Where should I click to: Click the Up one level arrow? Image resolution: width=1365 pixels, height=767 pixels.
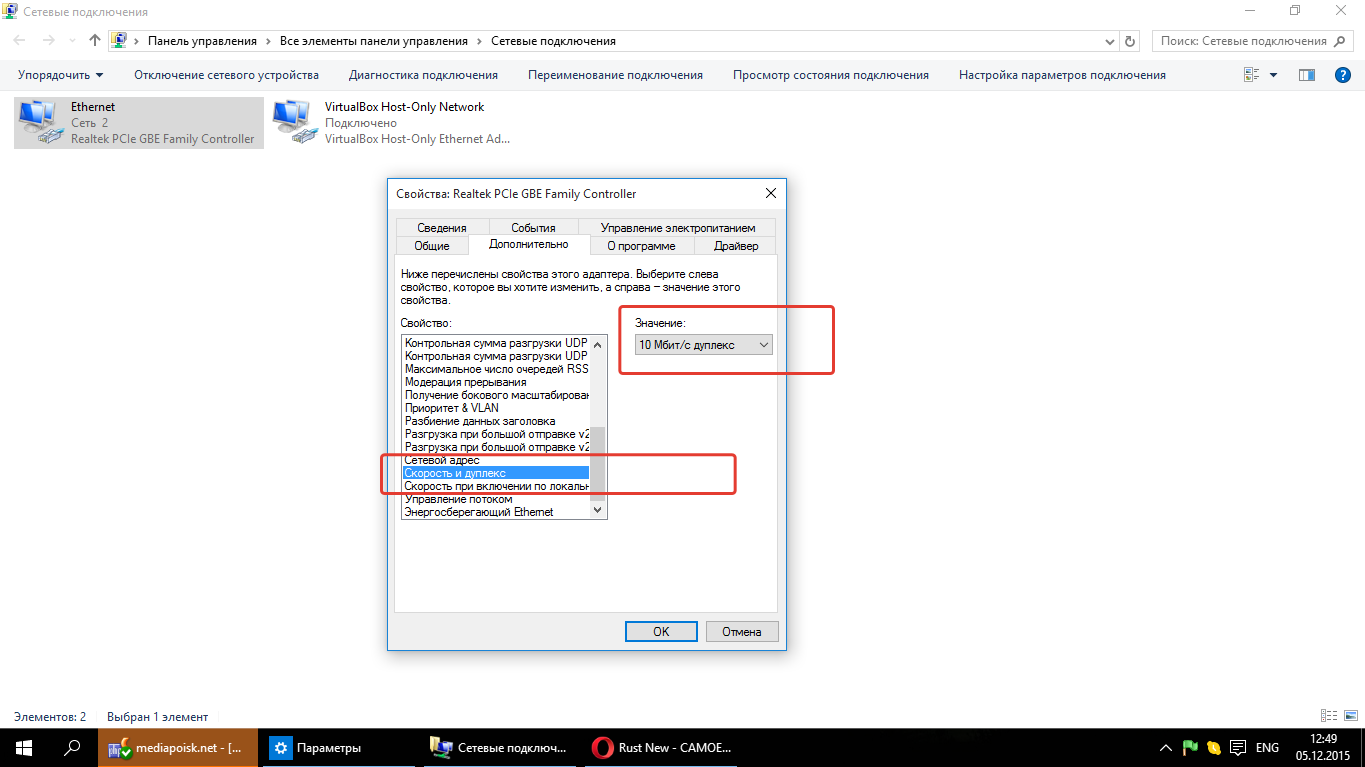click(x=95, y=41)
